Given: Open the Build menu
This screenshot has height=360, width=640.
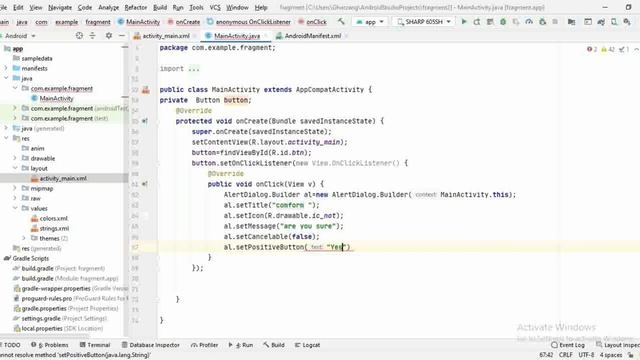Looking at the screenshot, I should click(x=160, y=7).
